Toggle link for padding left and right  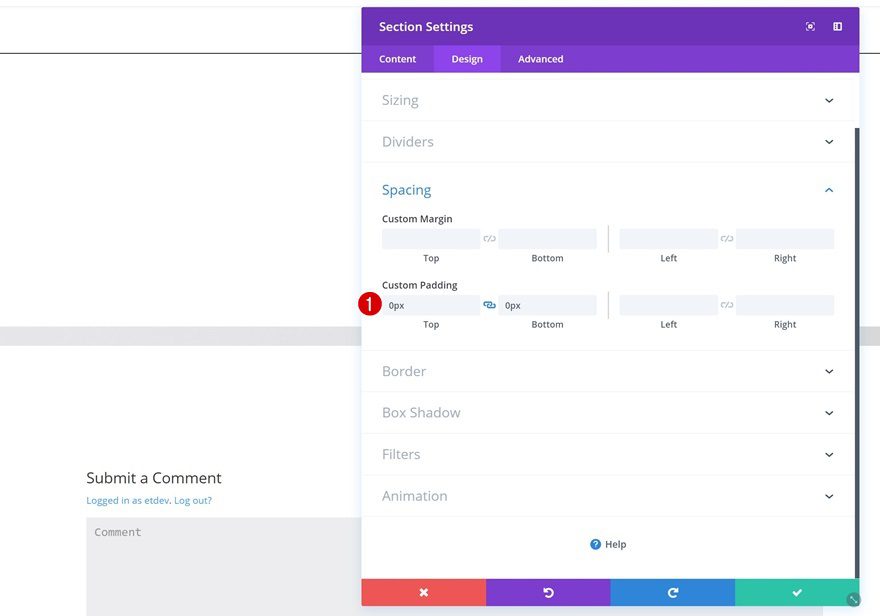727,305
